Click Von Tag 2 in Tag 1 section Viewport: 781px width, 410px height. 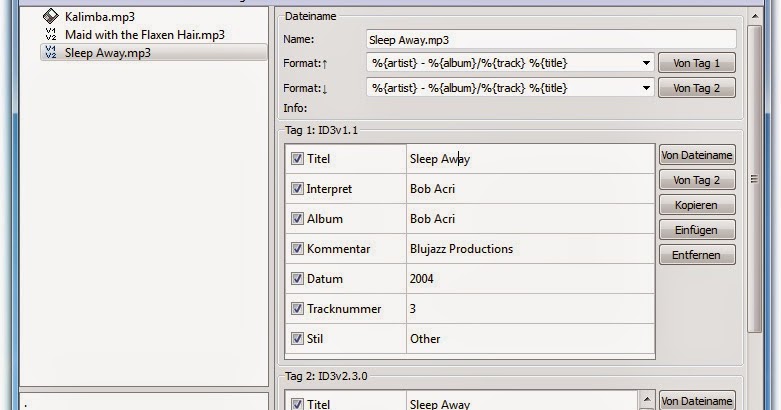[697, 180]
